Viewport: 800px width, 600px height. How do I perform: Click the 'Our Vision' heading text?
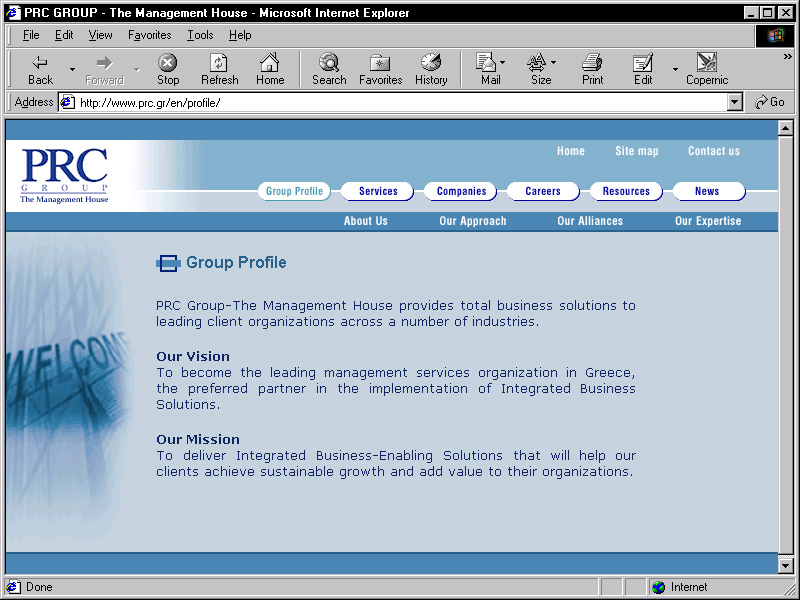click(193, 356)
